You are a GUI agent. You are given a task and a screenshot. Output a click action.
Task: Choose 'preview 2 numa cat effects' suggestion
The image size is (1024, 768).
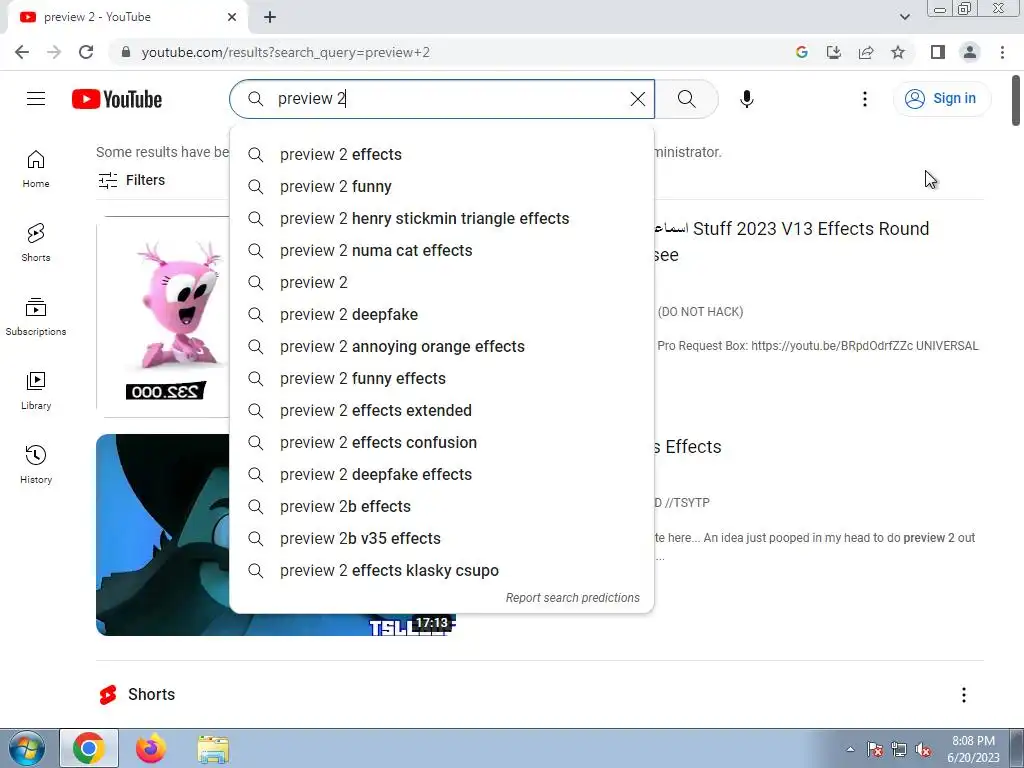(441, 251)
